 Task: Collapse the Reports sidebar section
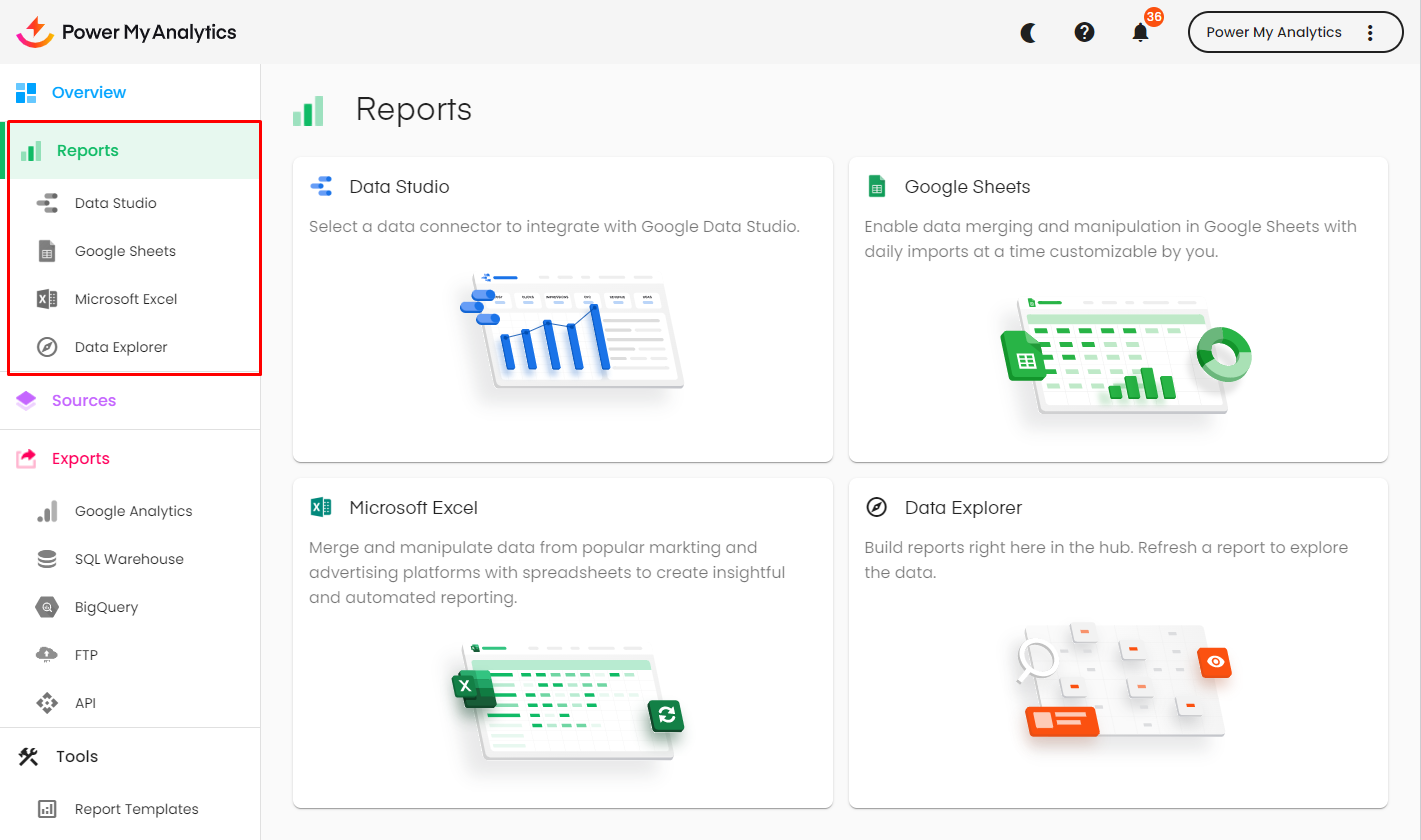[x=87, y=151]
